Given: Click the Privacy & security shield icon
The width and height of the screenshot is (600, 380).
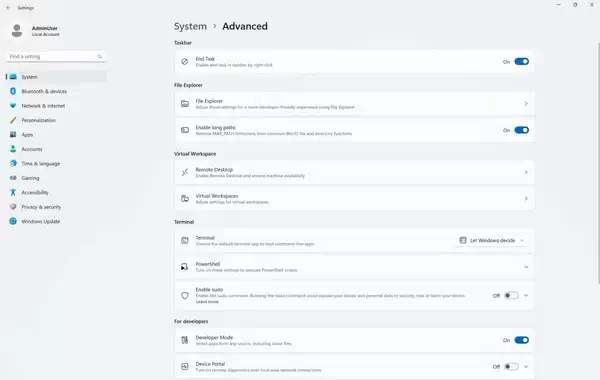Looking at the screenshot, I should tap(13, 207).
